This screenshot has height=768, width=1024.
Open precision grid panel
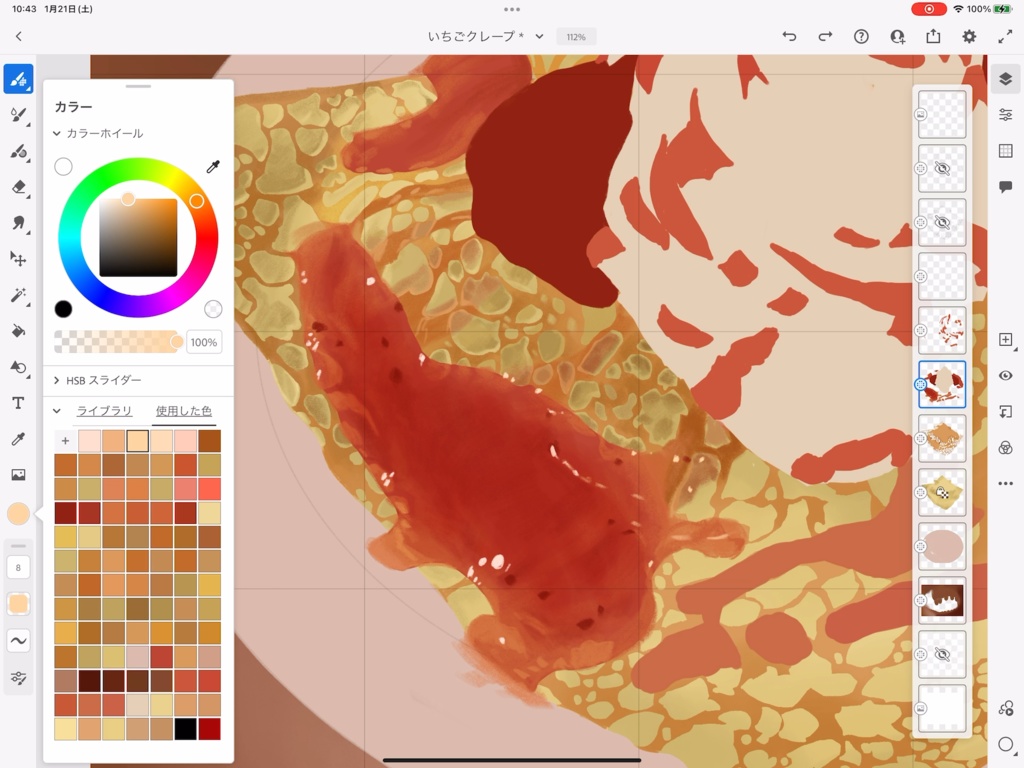(x=1006, y=151)
